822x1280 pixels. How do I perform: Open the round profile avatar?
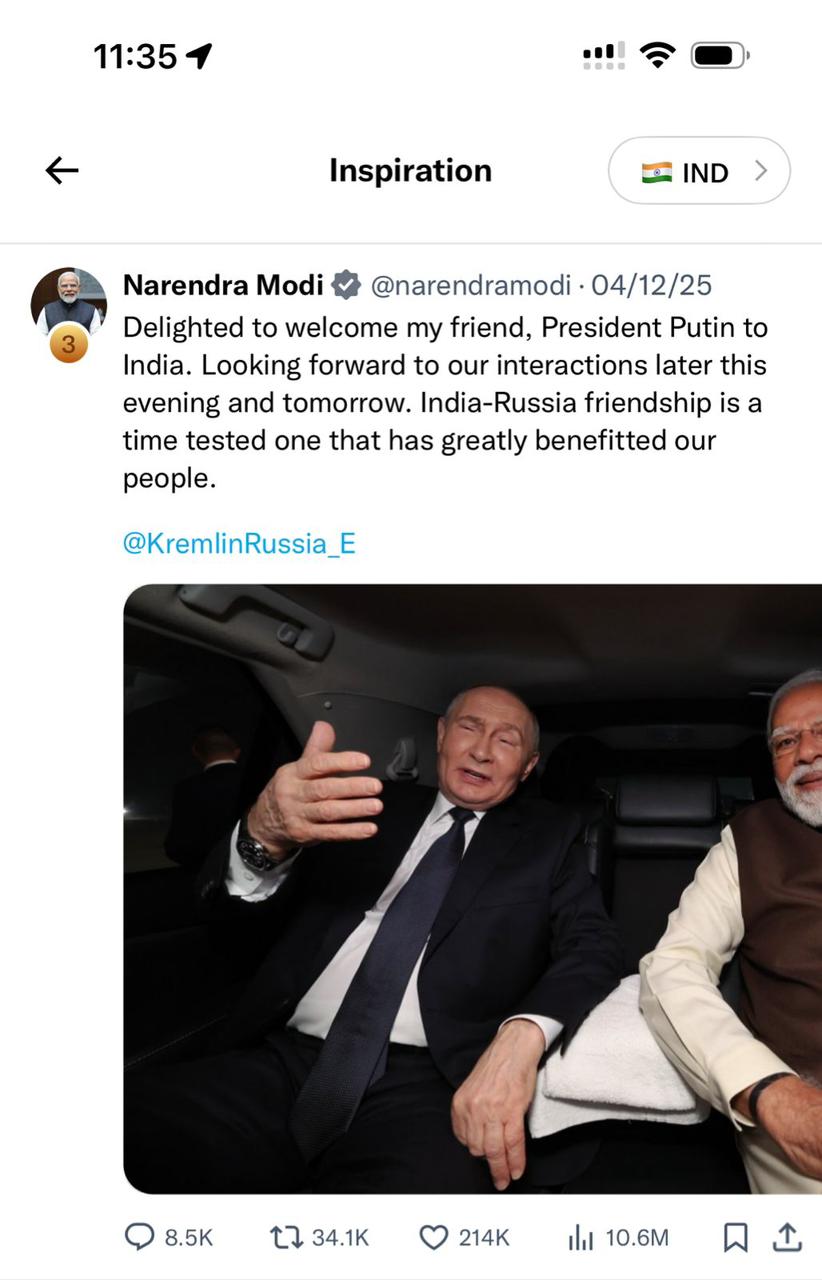[68, 301]
